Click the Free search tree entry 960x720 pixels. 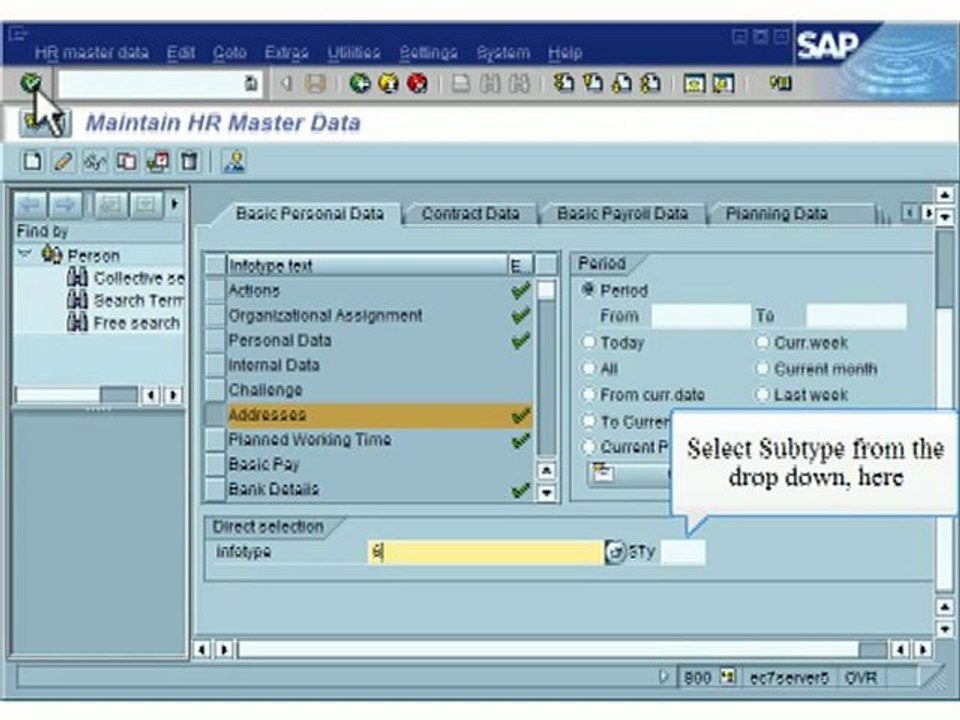coord(123,323)
